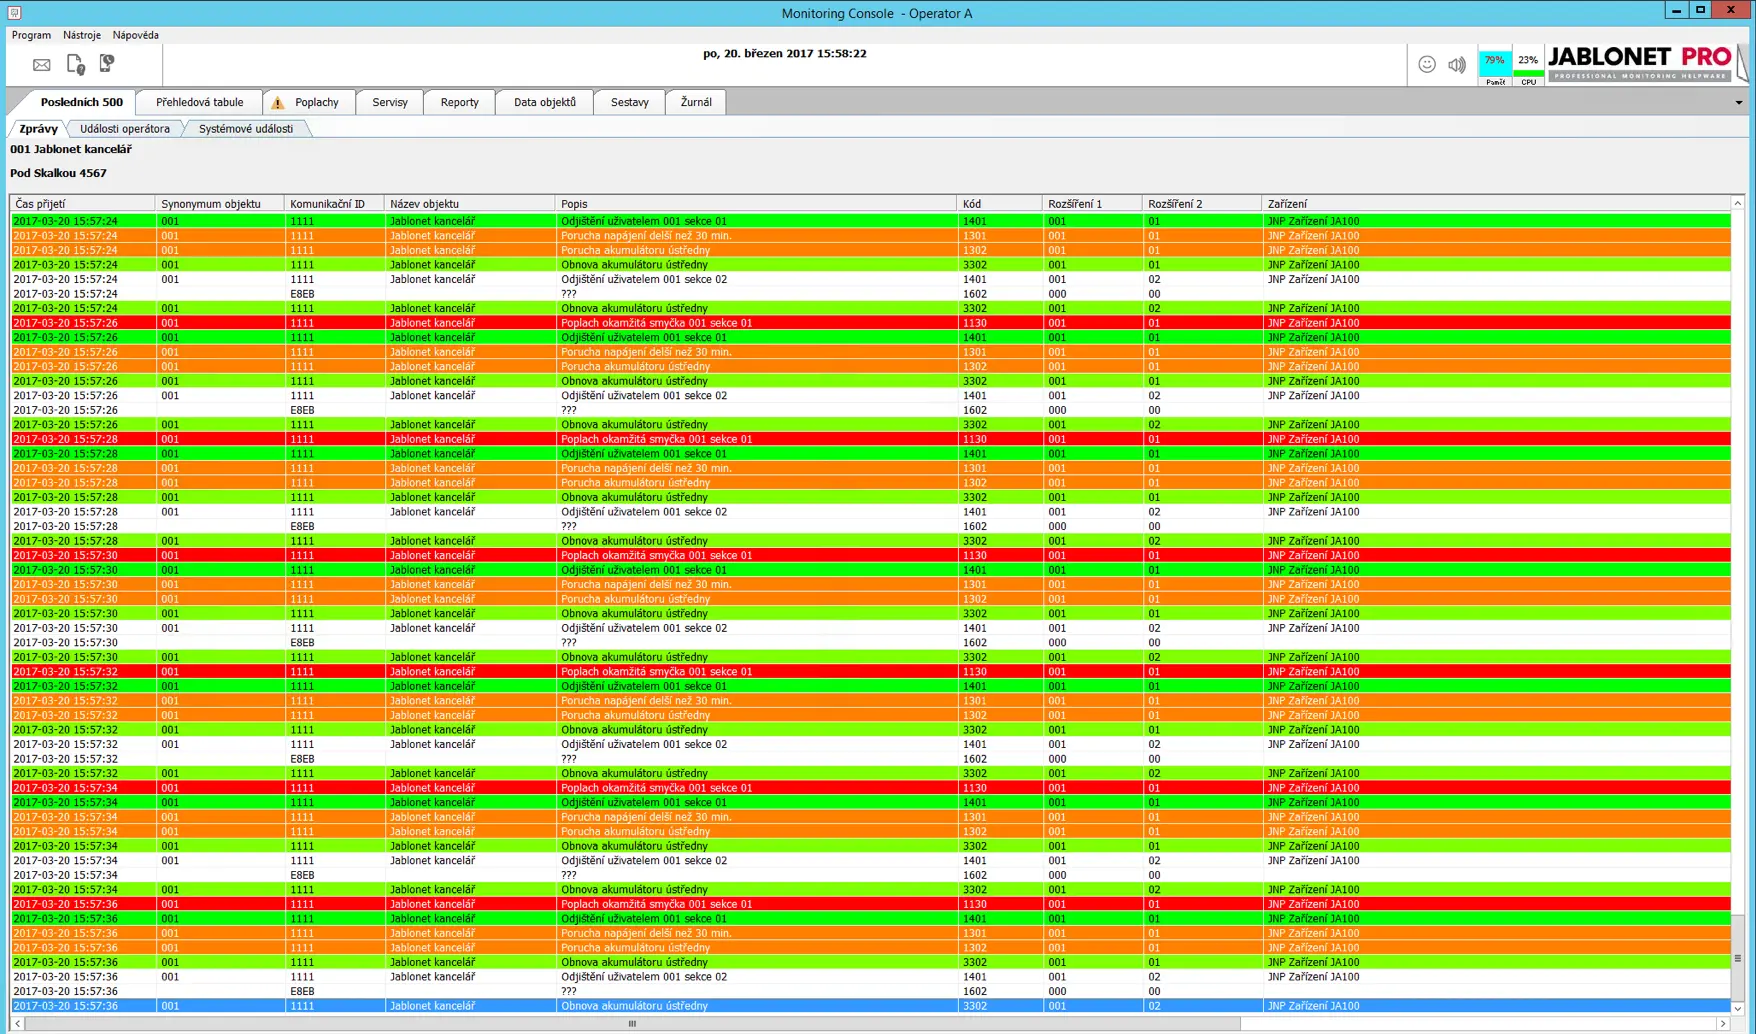This screenshot has width=1756, height=1034.
Task: Click the 001 Jablonet kancelář object heading
Action: point(71,149)
